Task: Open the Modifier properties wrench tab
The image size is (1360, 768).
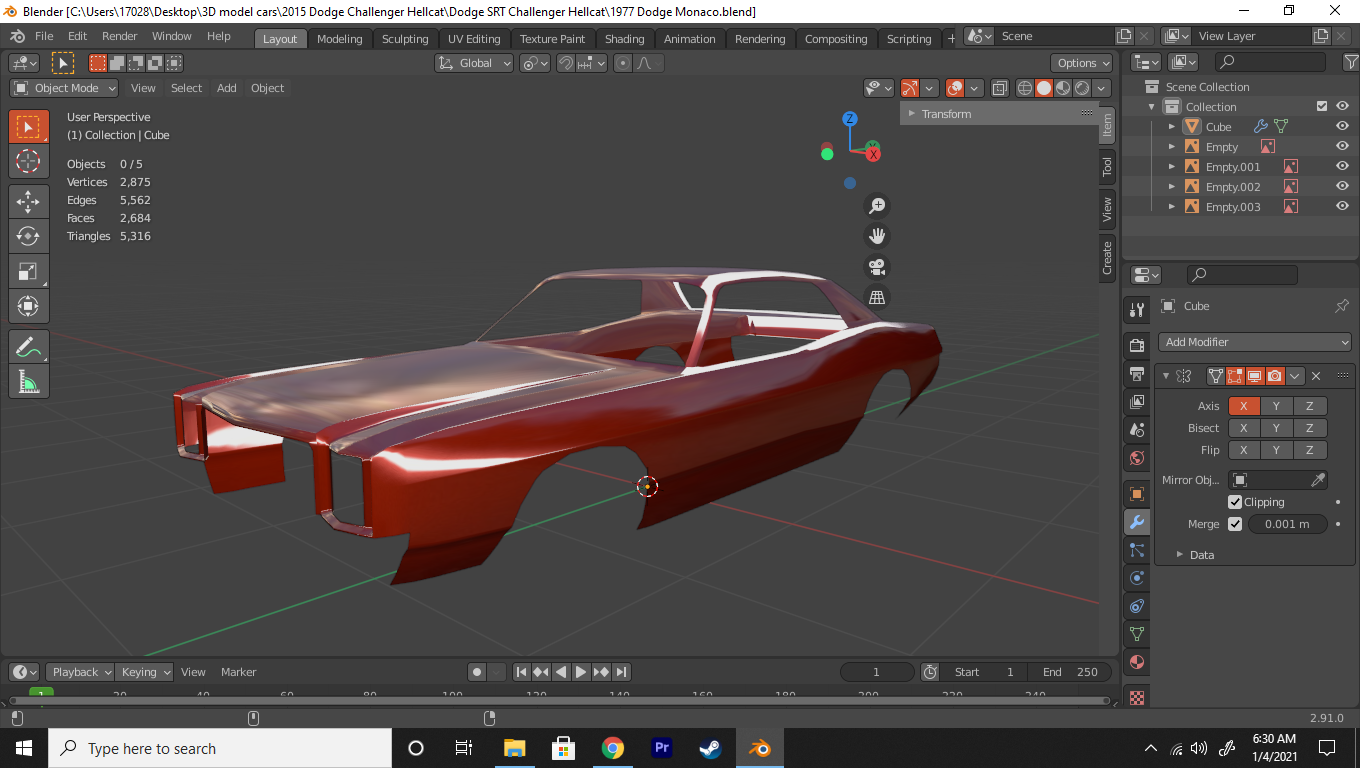Action: 1137,522
